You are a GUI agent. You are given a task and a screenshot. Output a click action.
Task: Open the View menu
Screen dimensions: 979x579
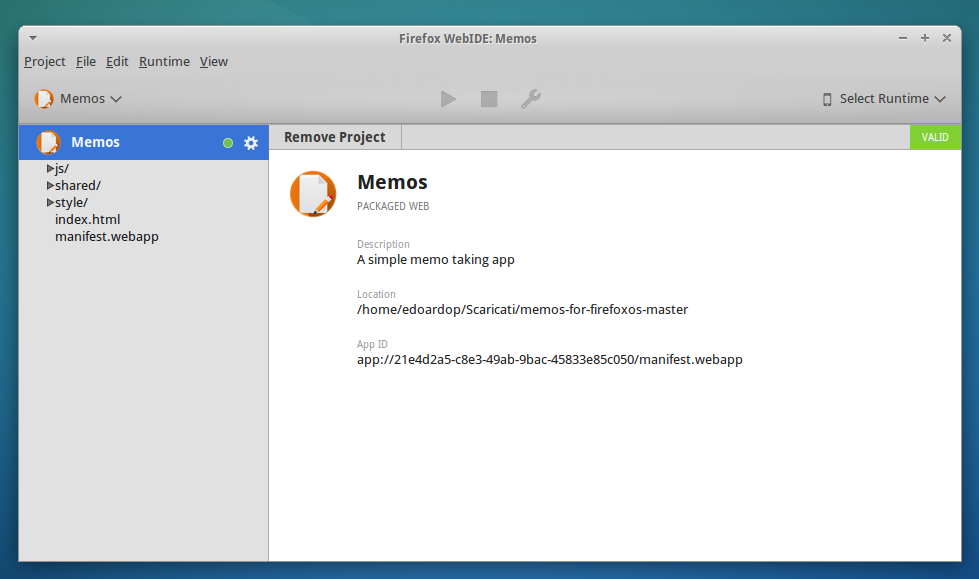tap(214, 62)
